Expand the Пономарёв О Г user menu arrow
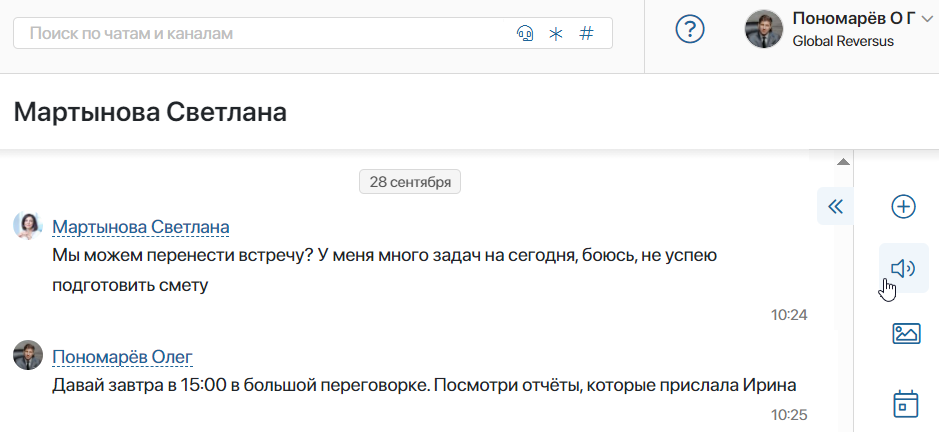The image size is (939, 432). (928, 20)
